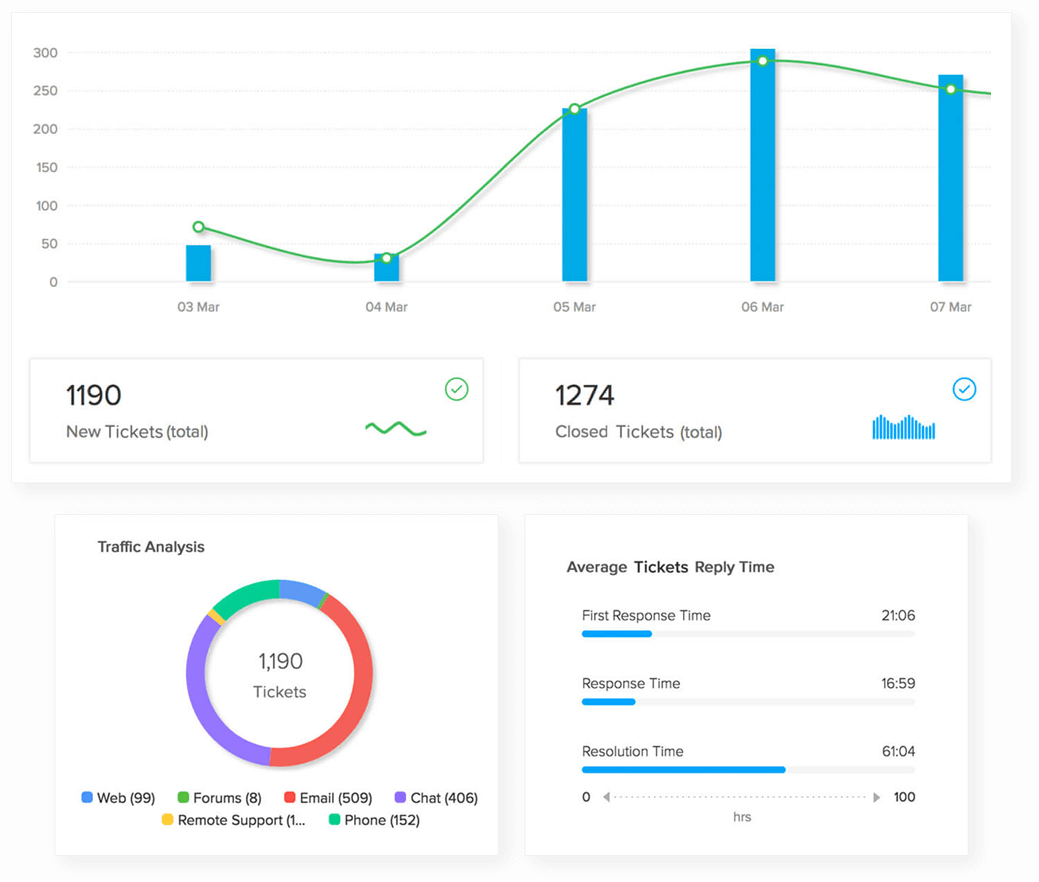Click the green checkmark icon on New Tickets card
1039x882 pixels.
457,389
